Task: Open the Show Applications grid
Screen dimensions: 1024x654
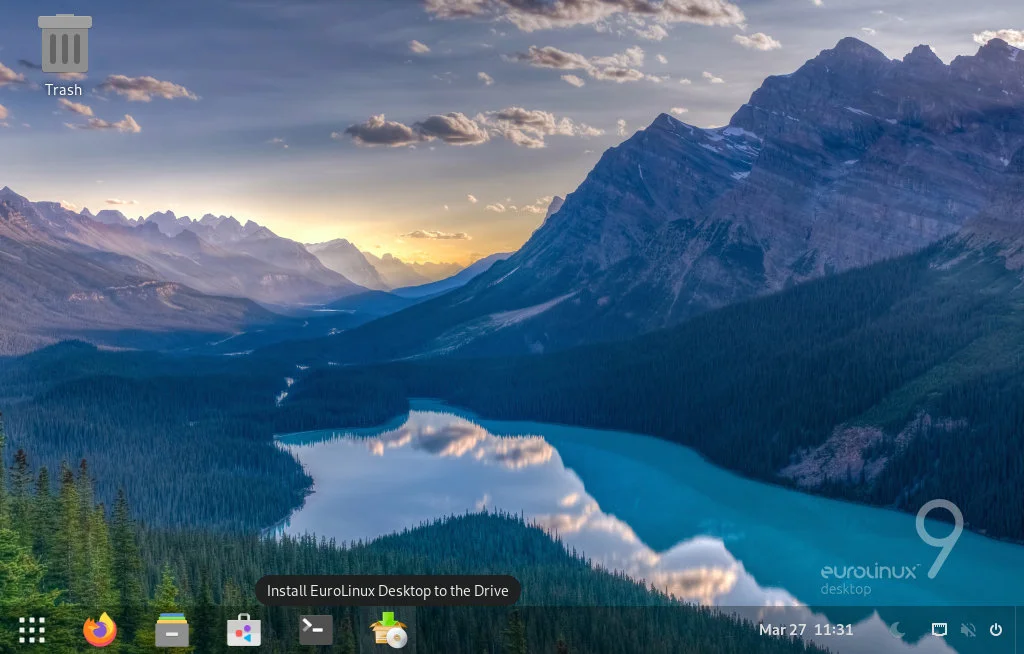Action: (x=31, y=630)
